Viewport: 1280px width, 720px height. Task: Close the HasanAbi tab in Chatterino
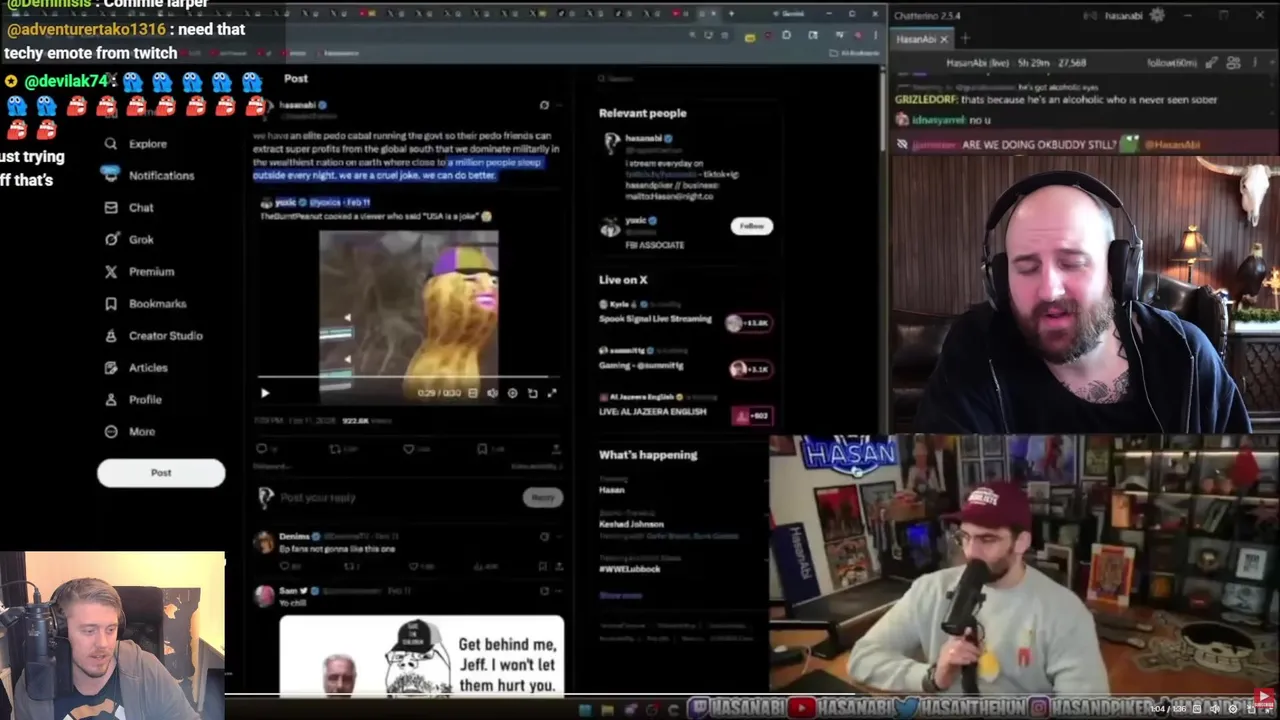944,39
